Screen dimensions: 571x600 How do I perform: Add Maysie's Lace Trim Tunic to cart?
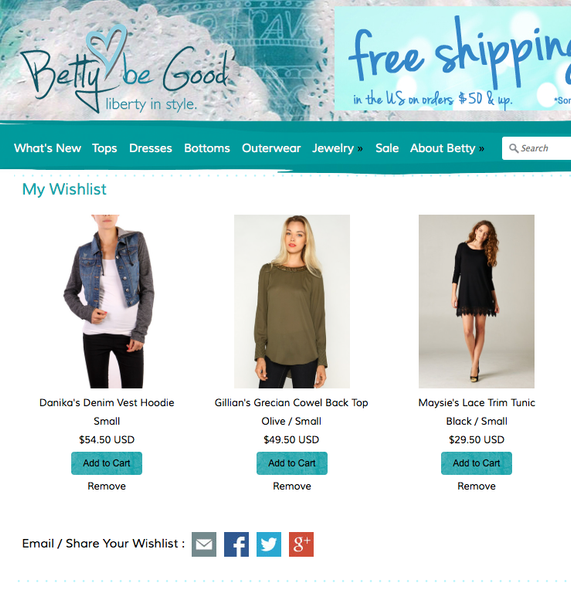476,463
